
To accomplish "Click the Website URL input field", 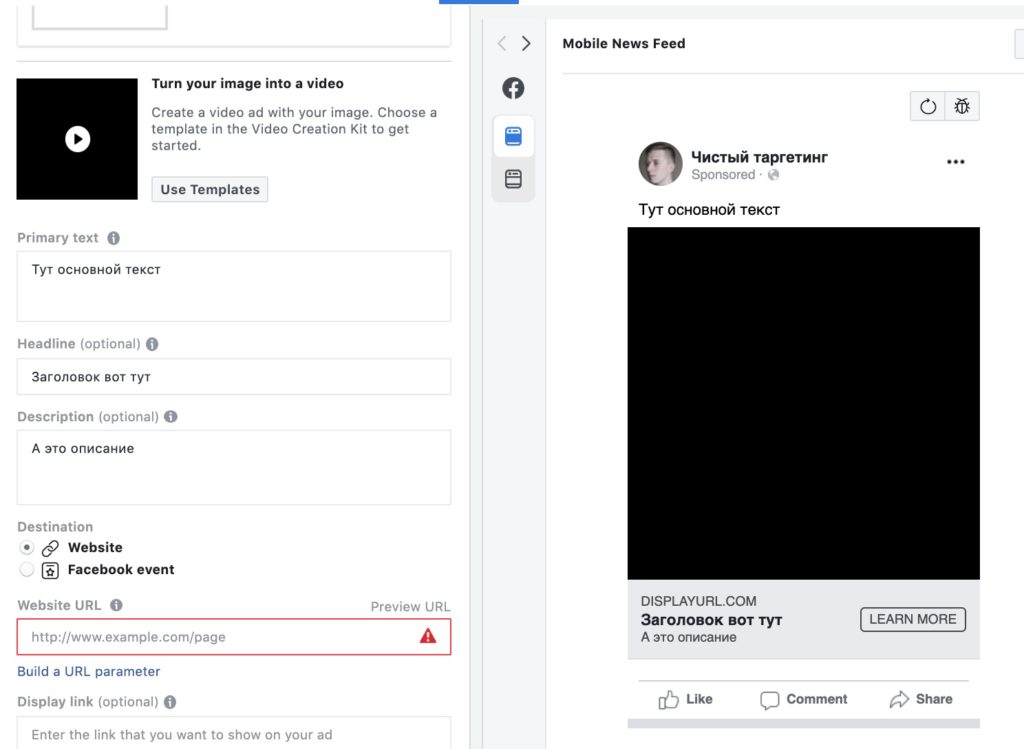I will tap(220, 637).
